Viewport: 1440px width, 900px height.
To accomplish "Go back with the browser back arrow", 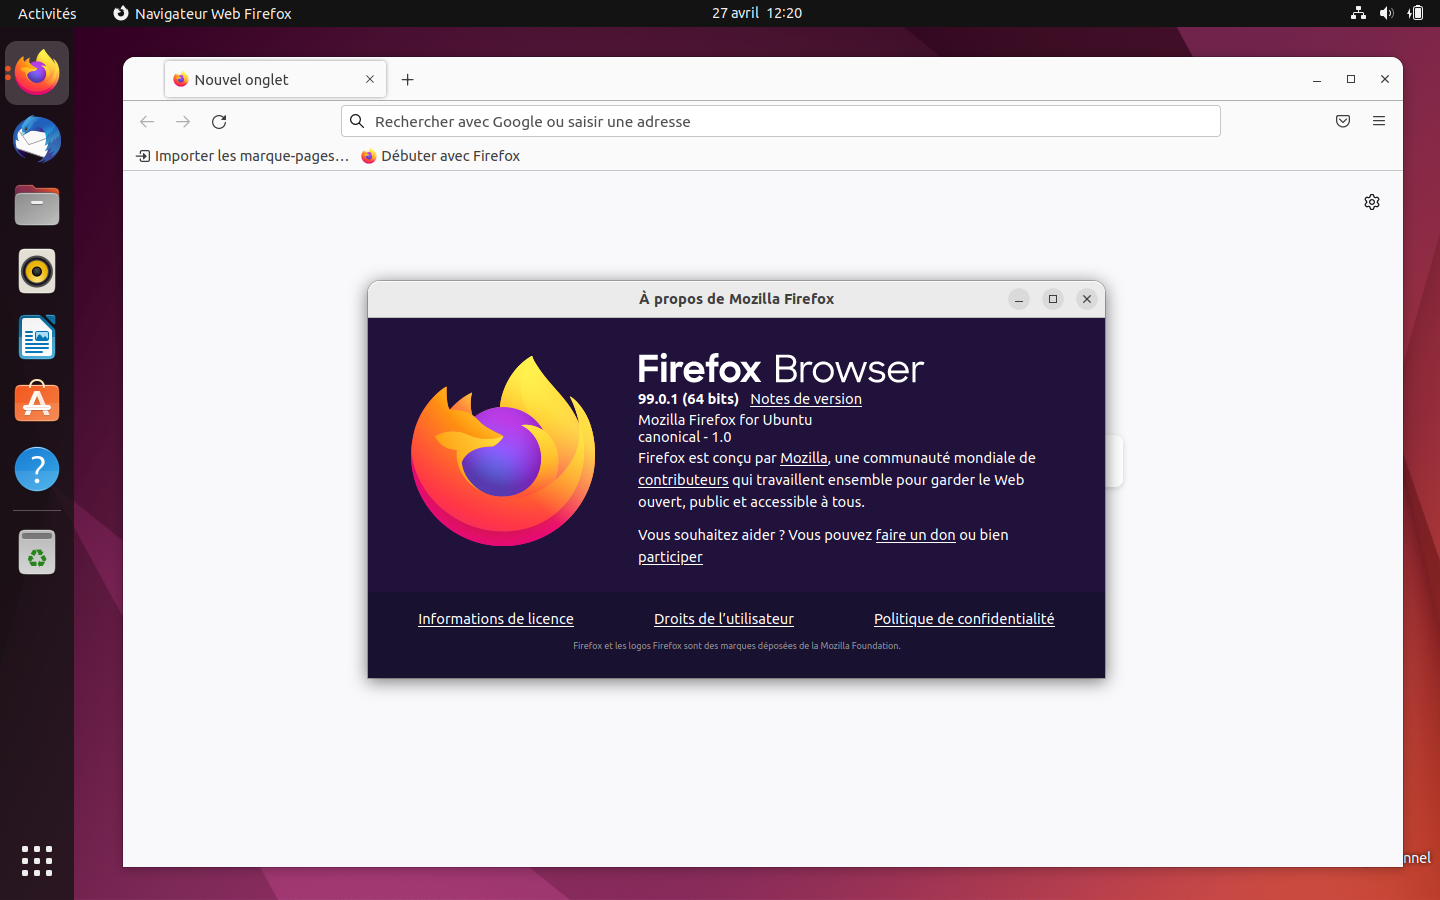I will [x=147, y=122].
